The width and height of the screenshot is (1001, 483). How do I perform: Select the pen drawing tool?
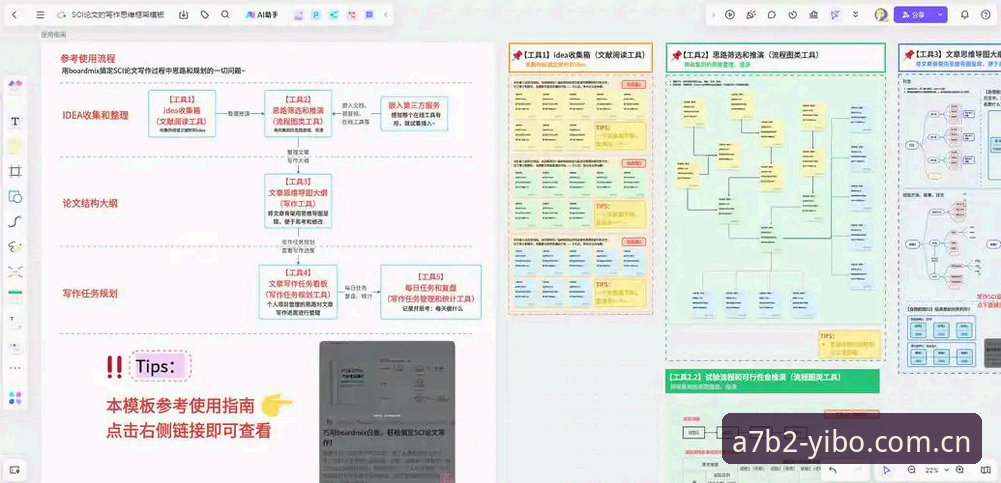click(x=15, y=247)
